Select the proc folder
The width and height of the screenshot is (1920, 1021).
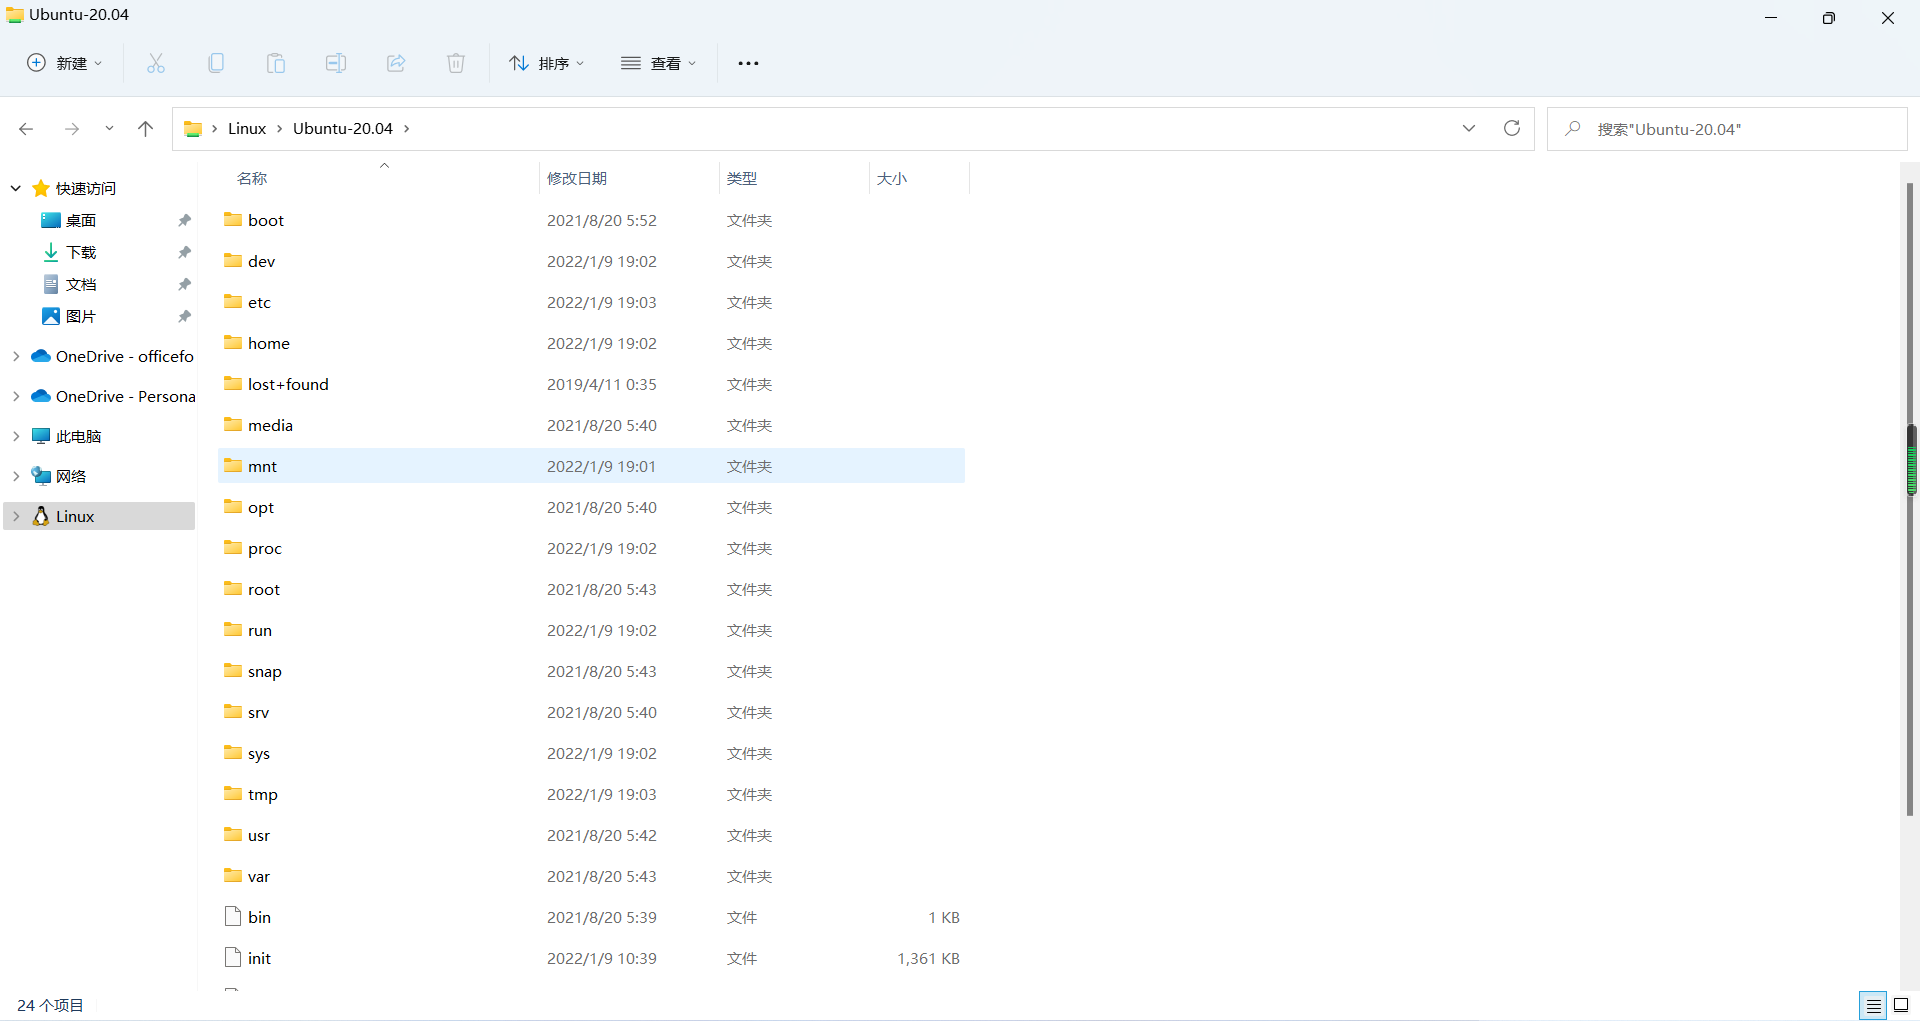(591, 548)
